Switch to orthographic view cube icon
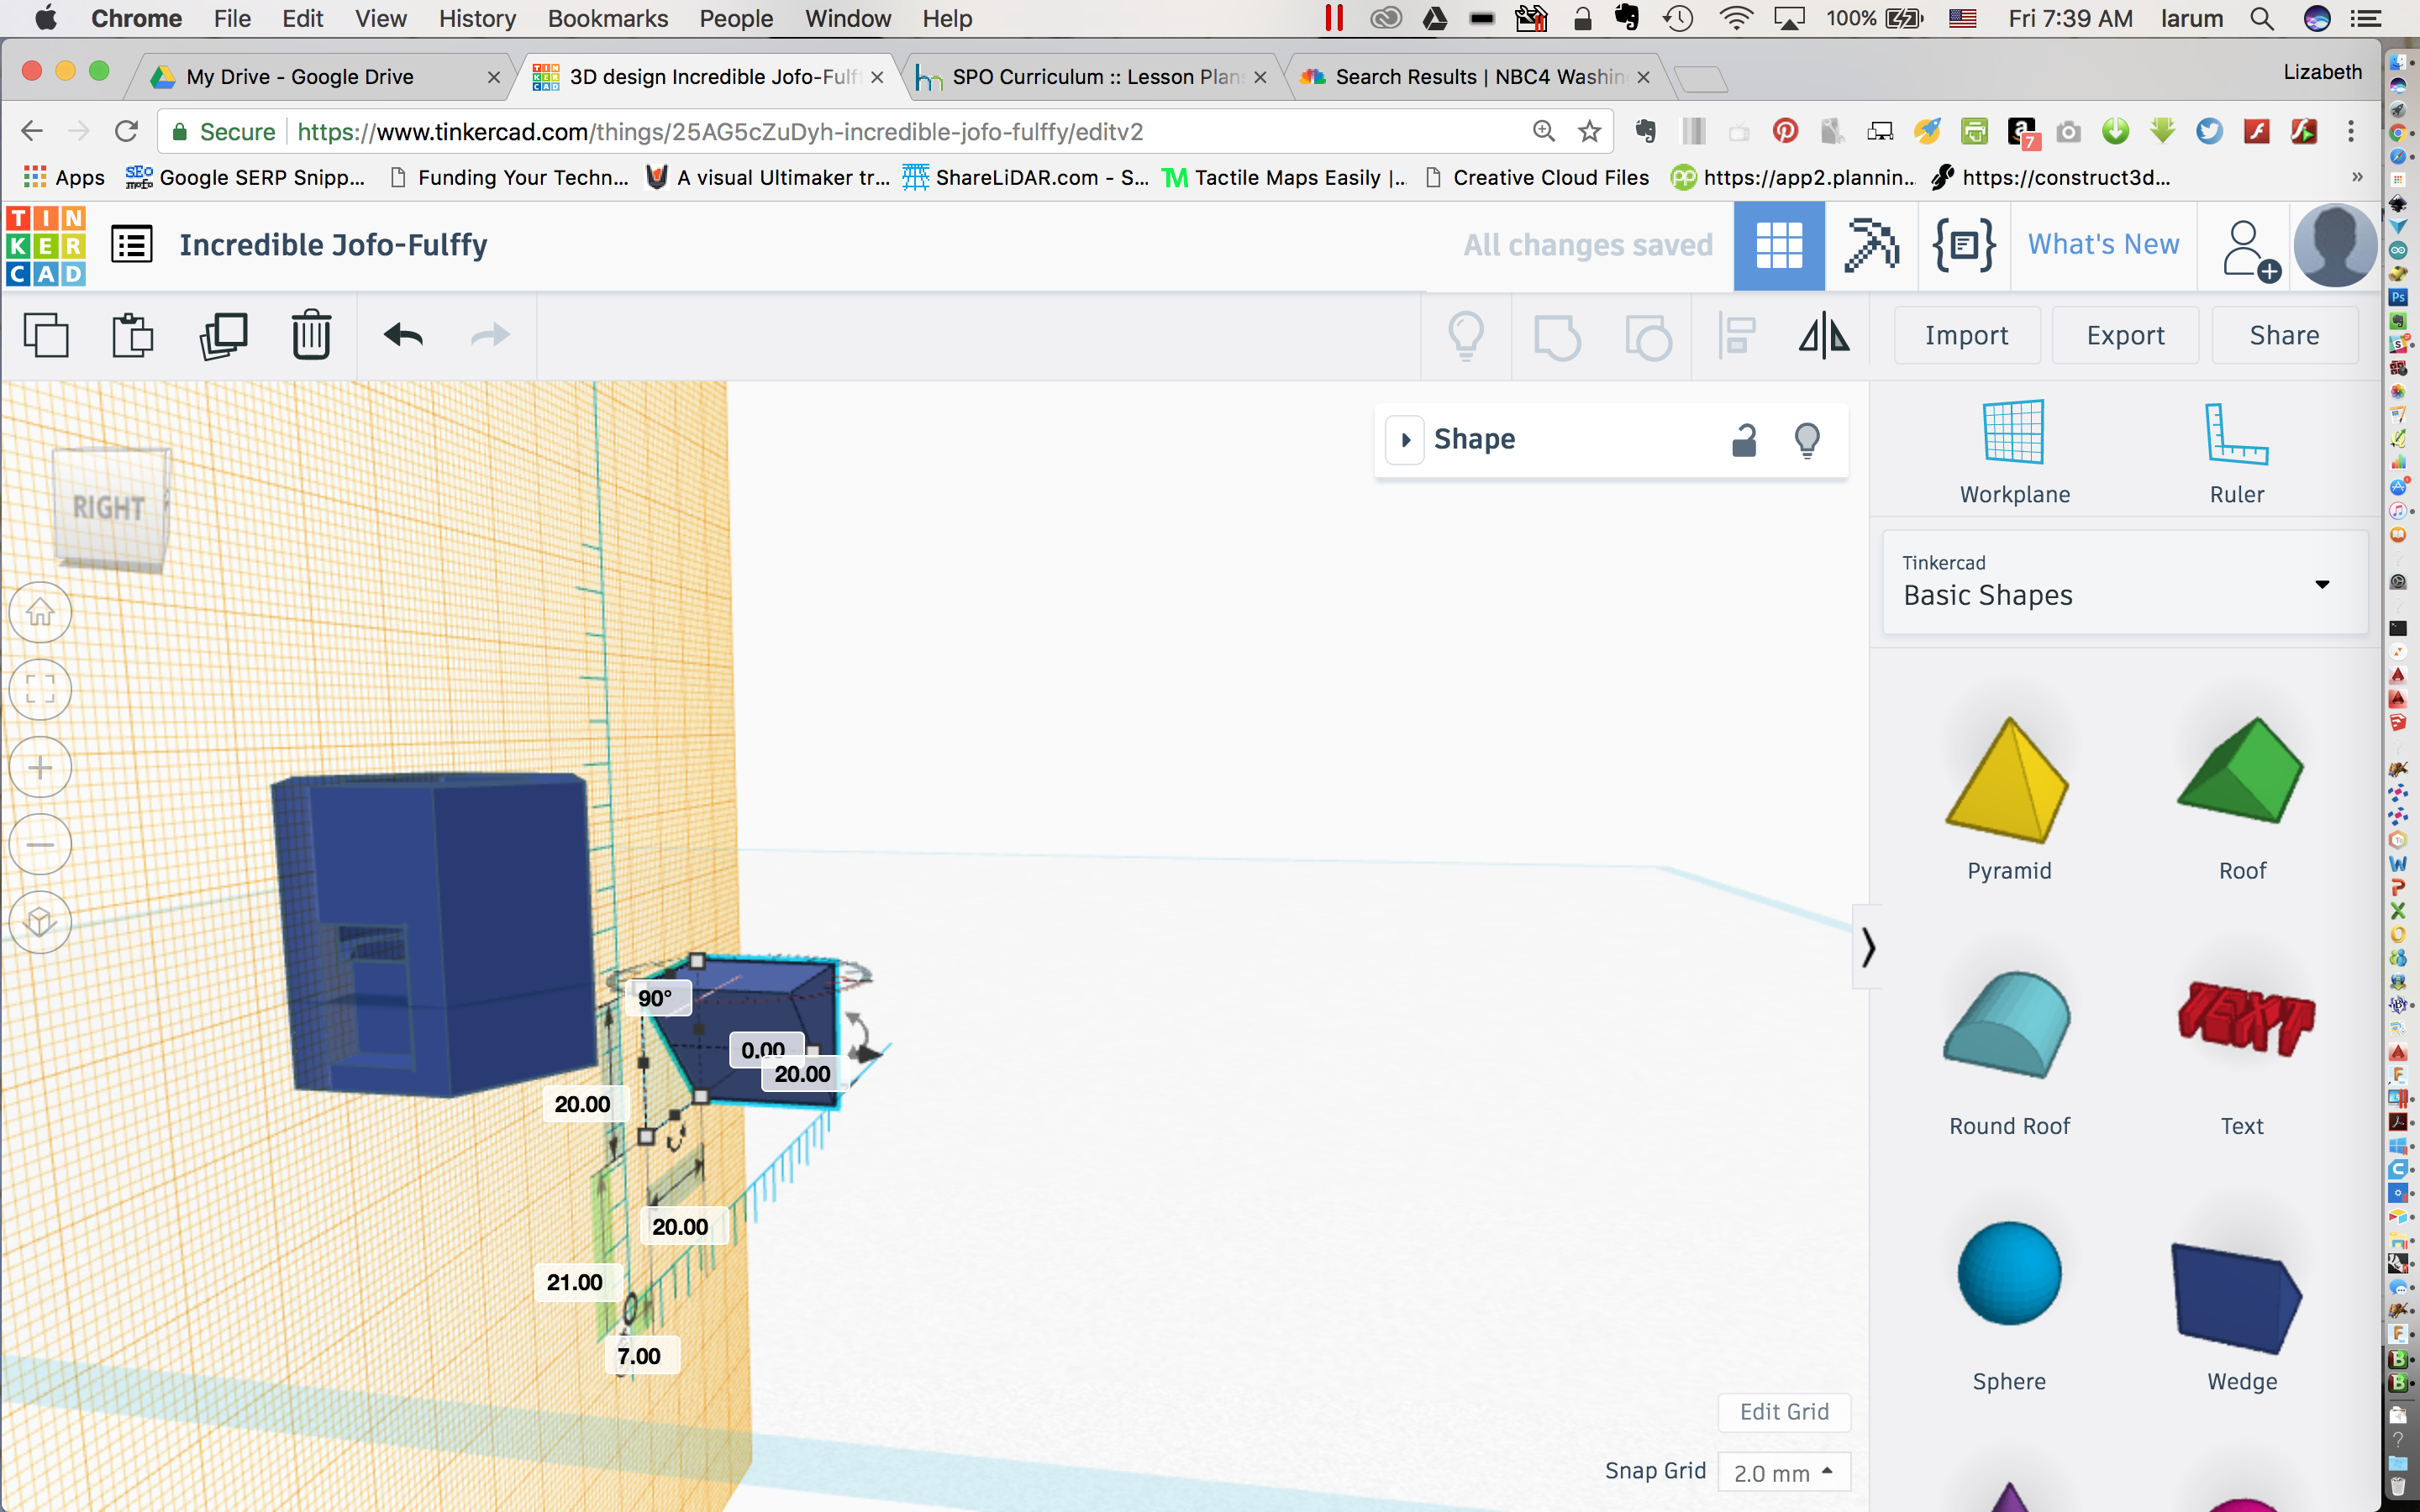The image size is (2420, 1512). [40, 922]
